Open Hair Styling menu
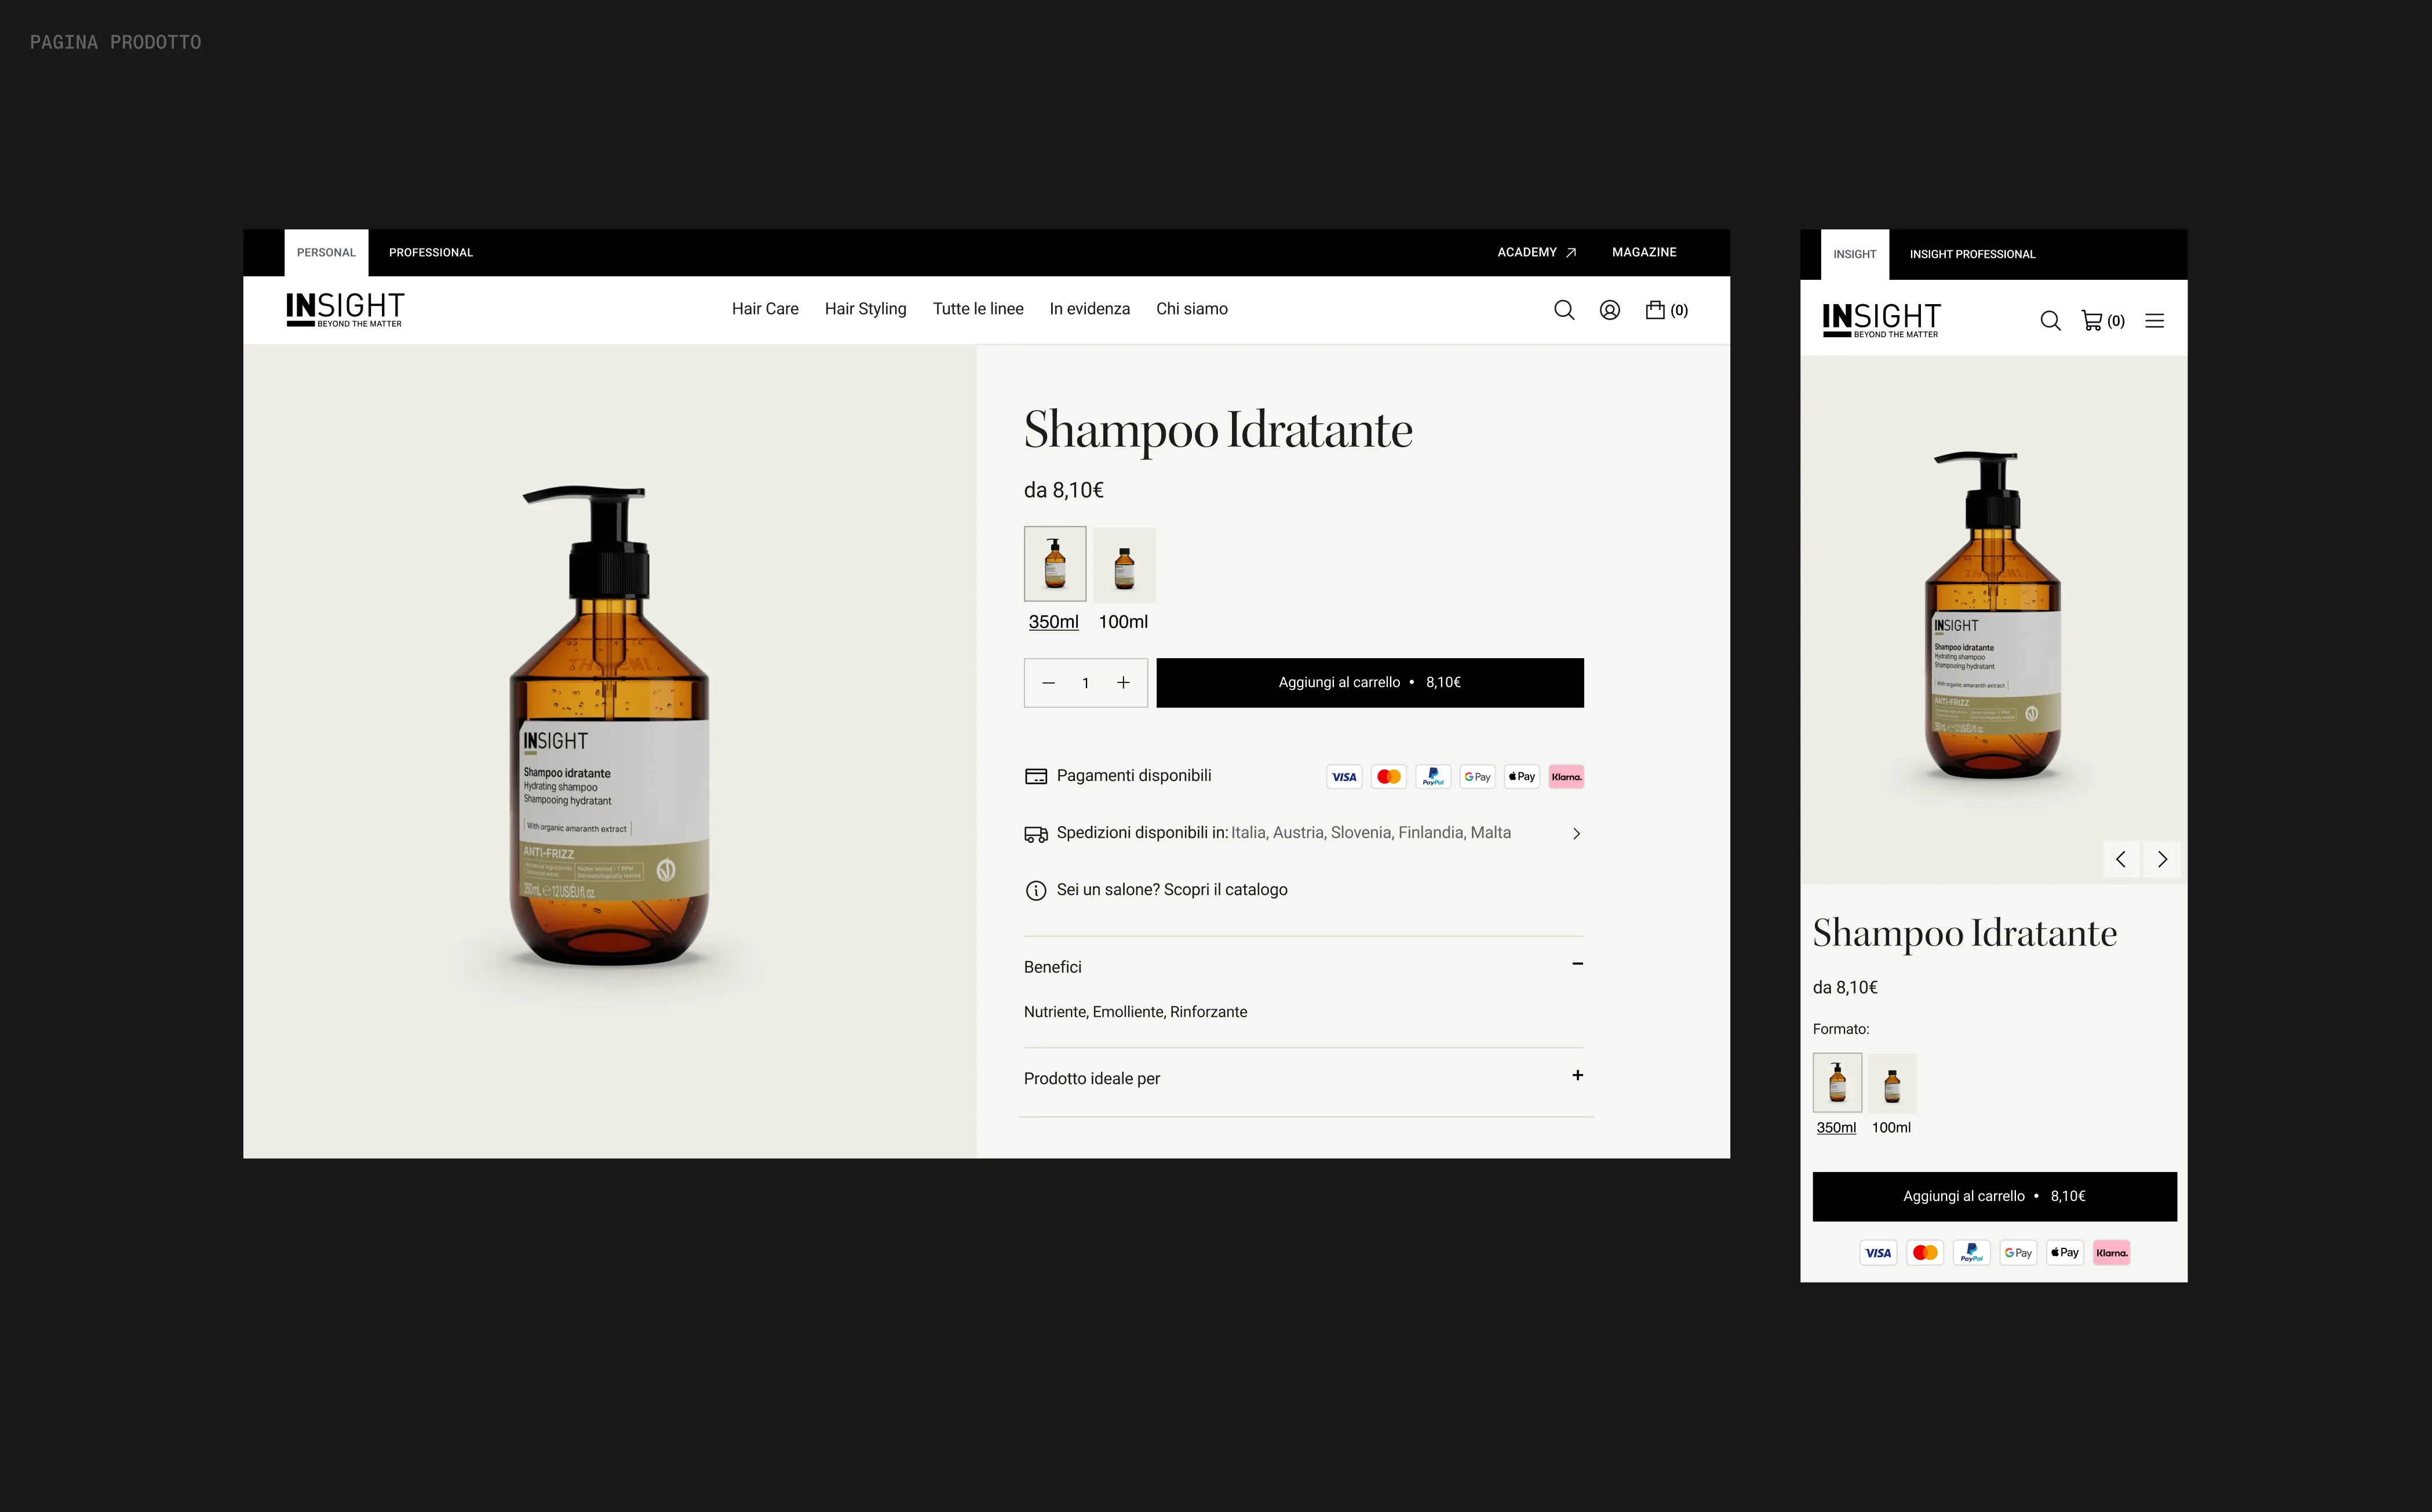The image size is (2432, 1512). pos(865,309)
